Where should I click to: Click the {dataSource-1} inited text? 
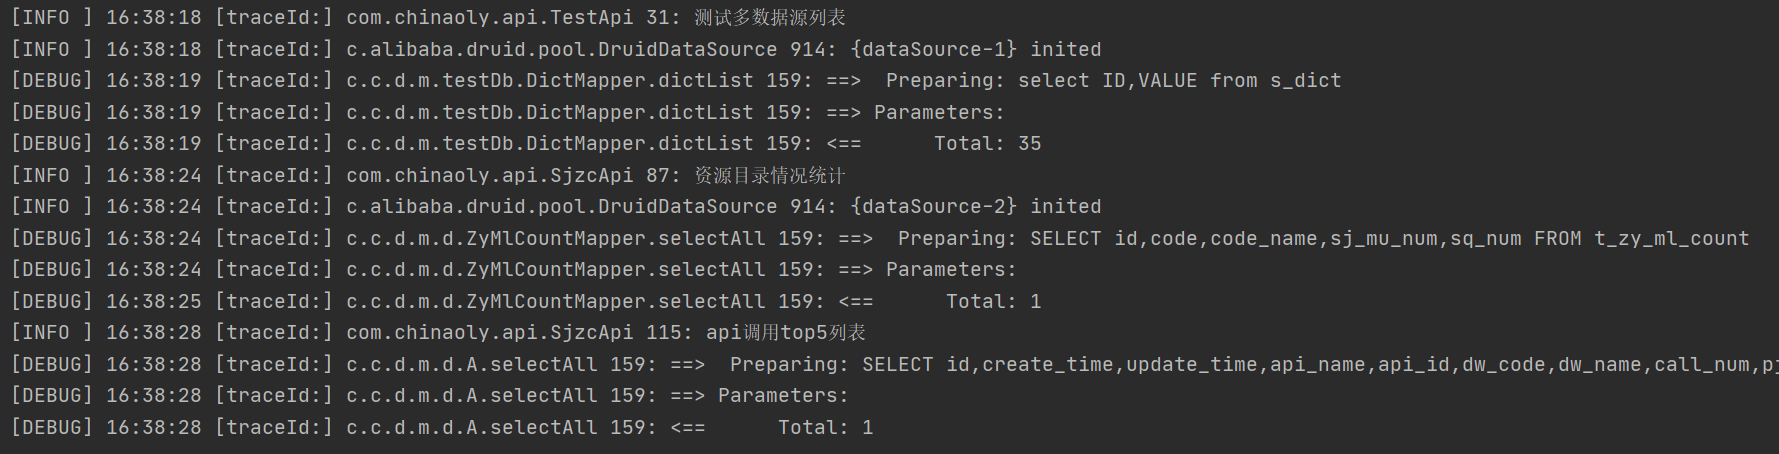[976, 49]
